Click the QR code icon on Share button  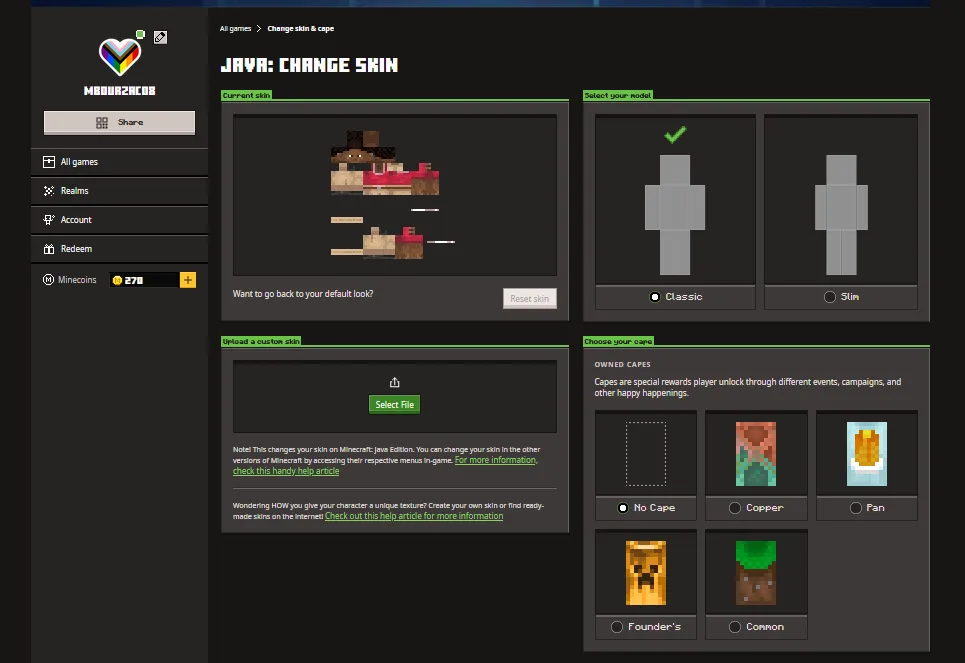tap(102, 123)
